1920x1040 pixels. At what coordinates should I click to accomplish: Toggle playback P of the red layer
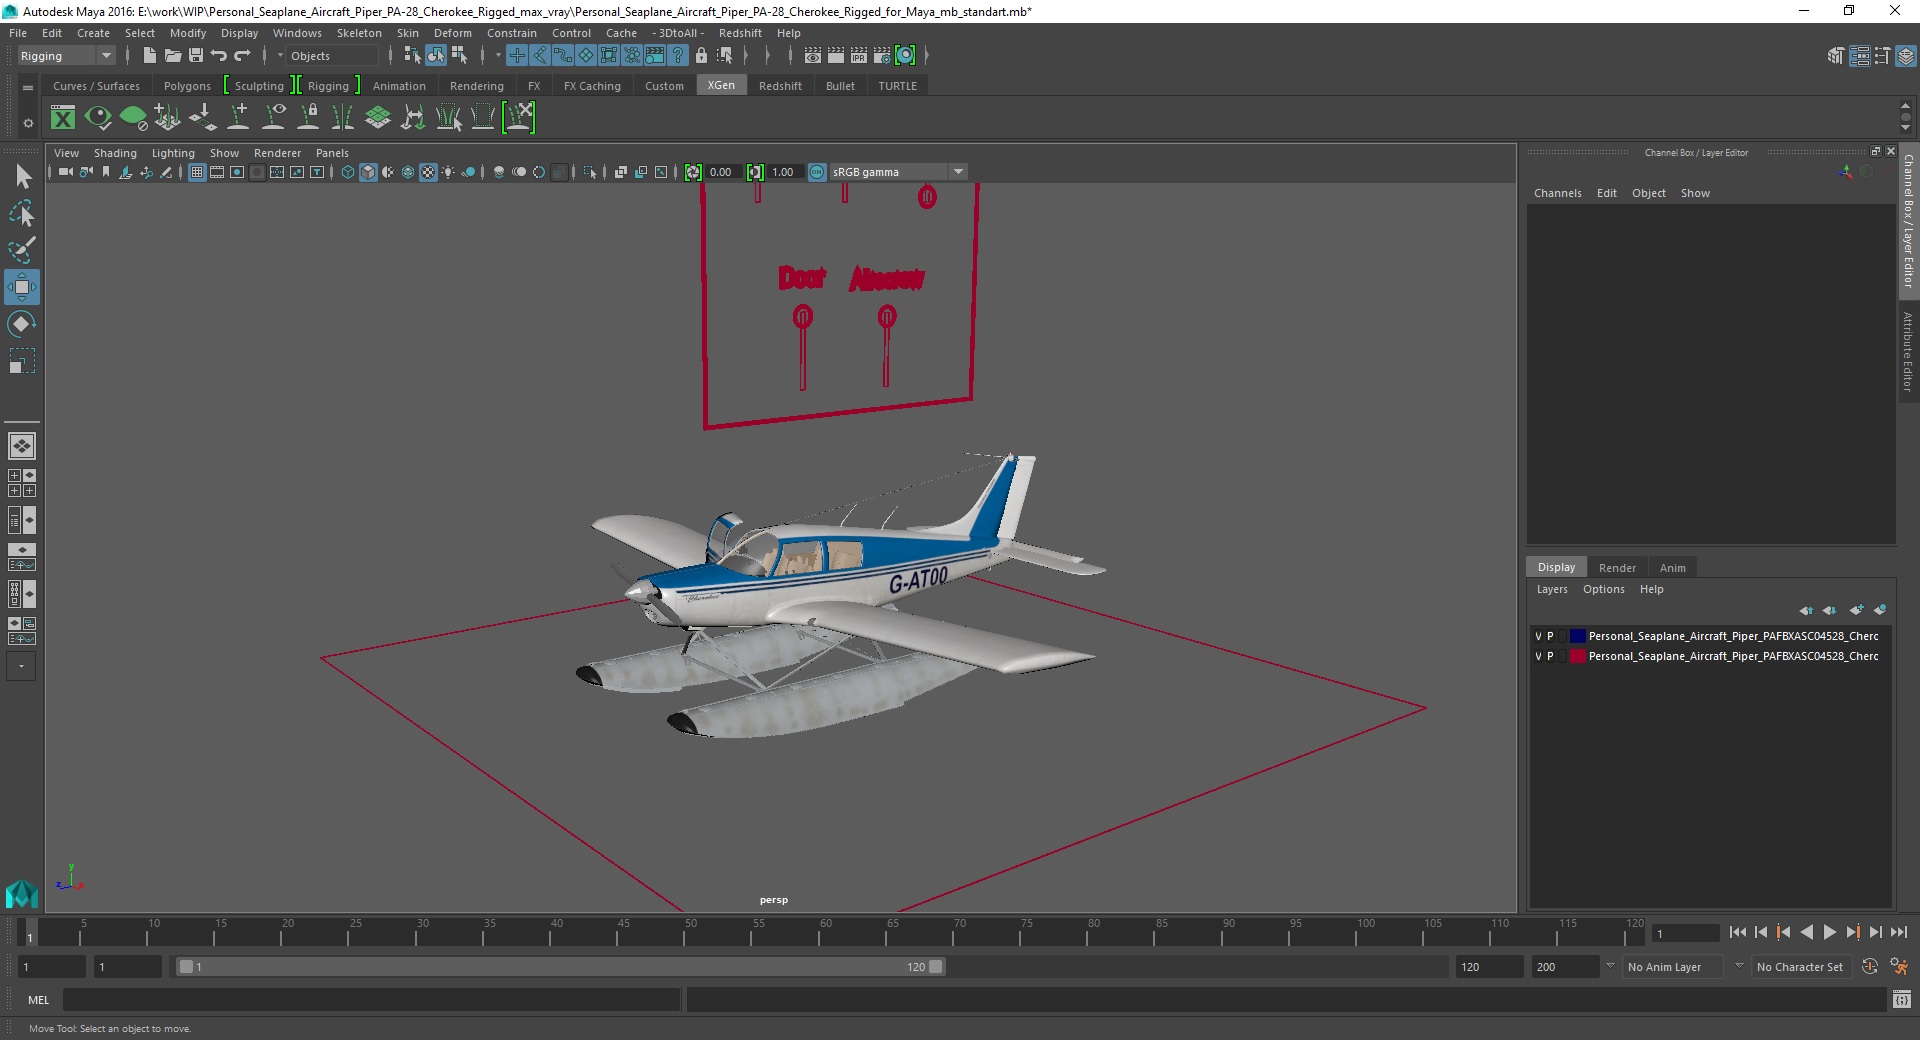(1550, 656)
